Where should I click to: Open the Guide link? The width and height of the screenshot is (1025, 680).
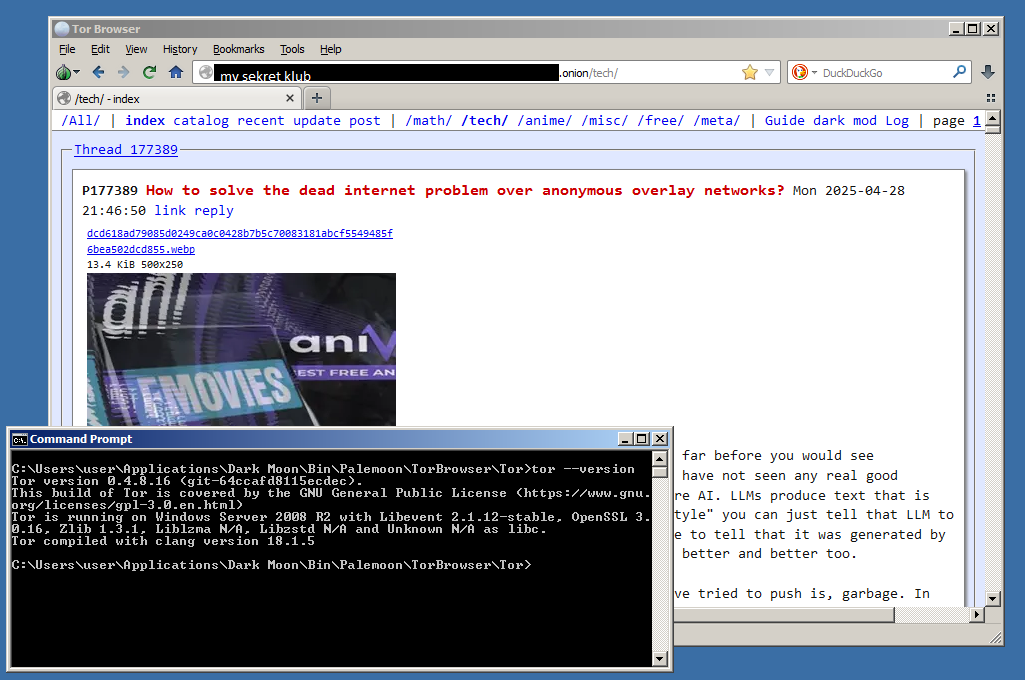click(784, 120)
